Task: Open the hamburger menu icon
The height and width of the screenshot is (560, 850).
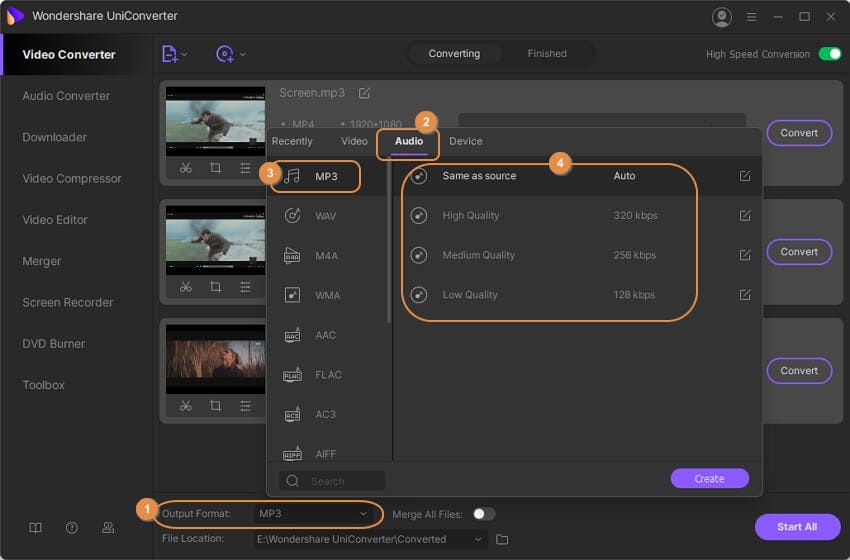Action: (x=751, y=17)
